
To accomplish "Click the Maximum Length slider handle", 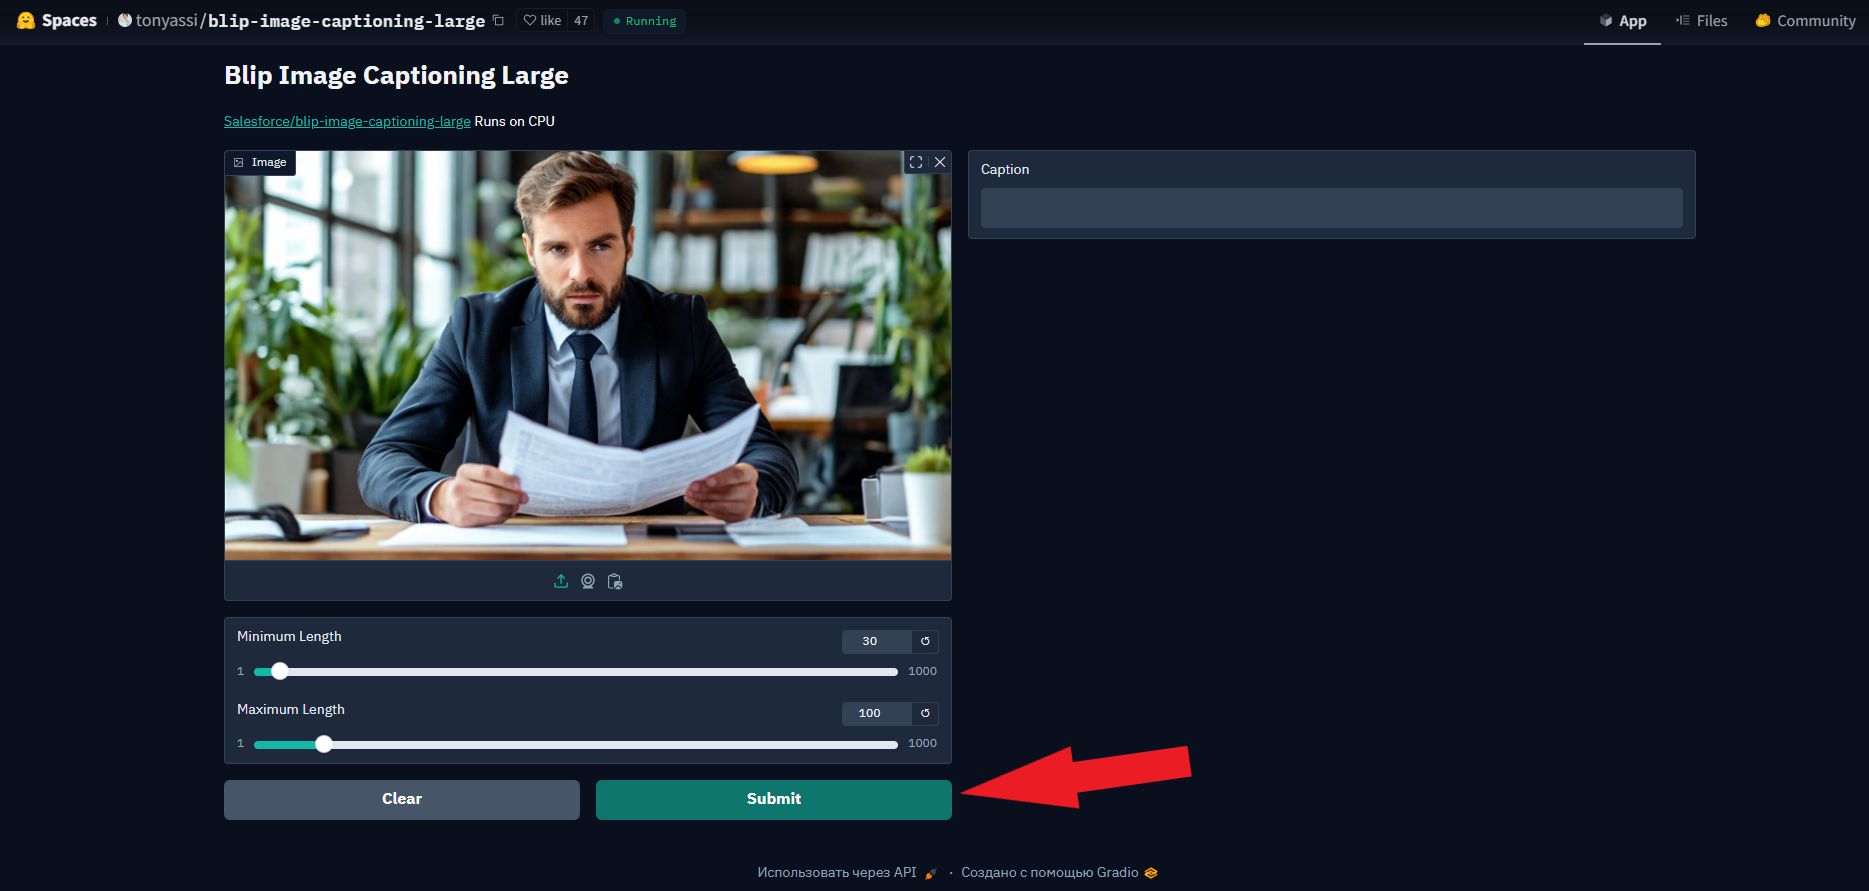I will [x=324, y=744].
